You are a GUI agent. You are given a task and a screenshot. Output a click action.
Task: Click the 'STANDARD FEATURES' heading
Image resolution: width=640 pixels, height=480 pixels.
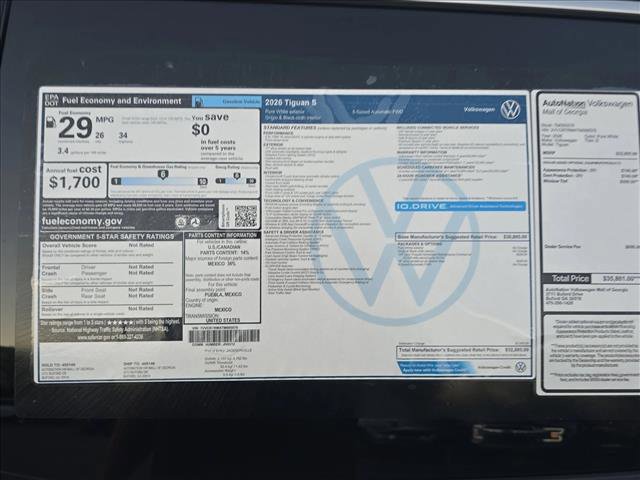(x=290, y=128)
